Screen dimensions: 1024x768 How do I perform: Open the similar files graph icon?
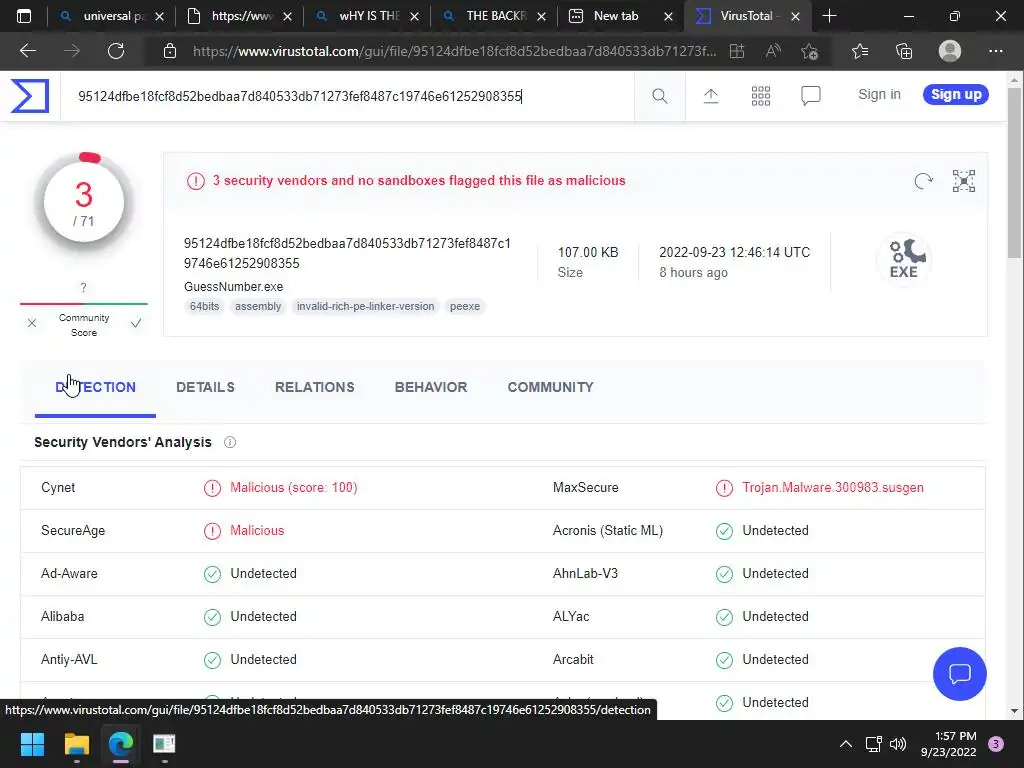click(963, 181)
